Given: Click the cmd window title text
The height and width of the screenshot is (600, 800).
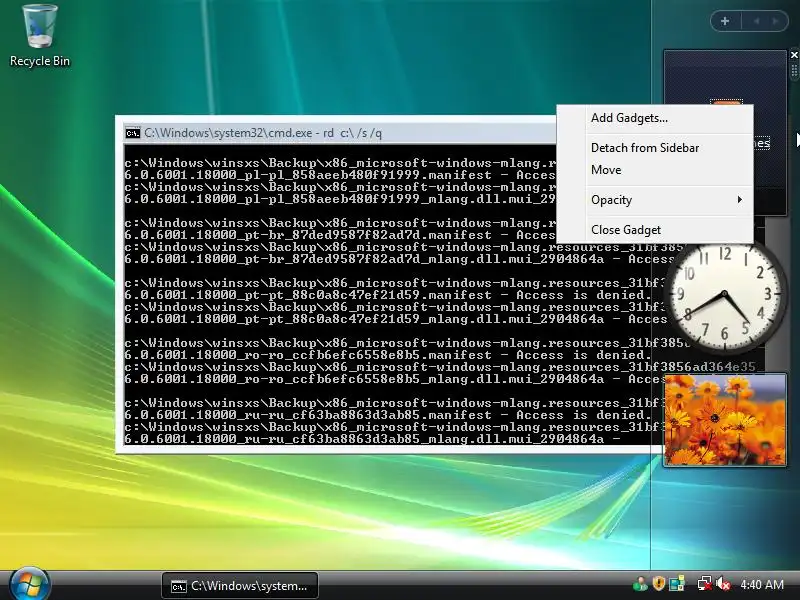Looking at the screenshot, I should click(263, 133).
